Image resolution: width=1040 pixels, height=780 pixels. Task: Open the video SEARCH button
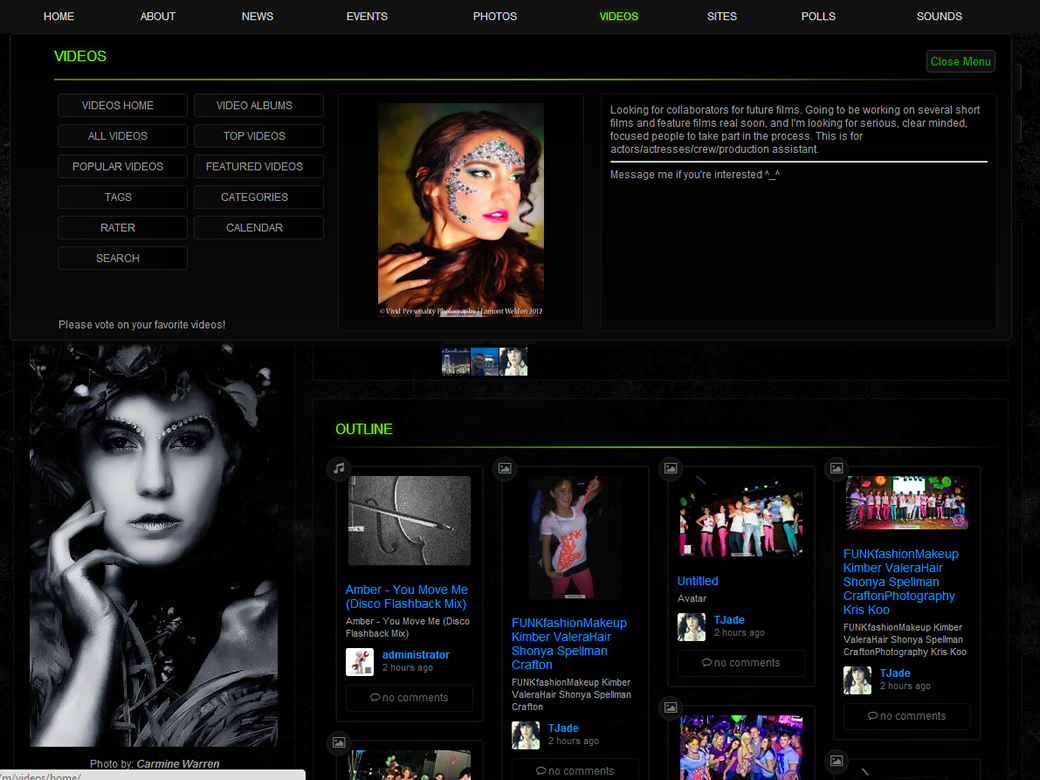coord(118,259)
